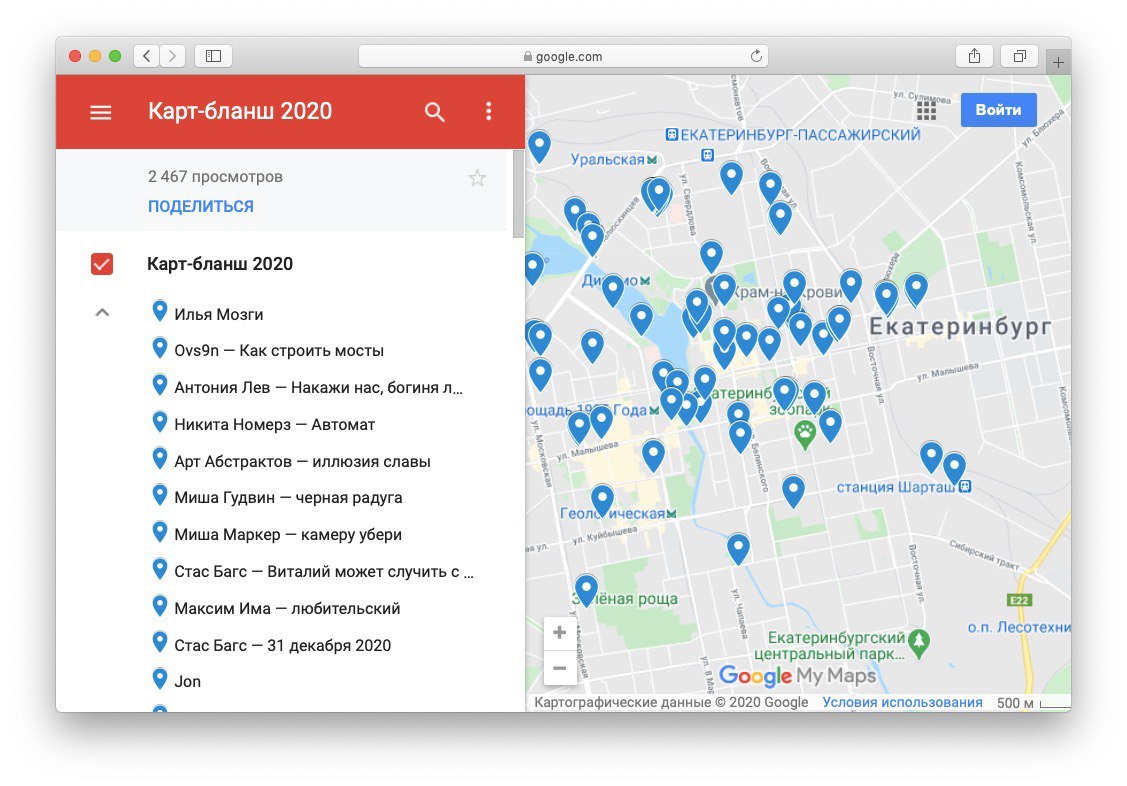Toggle the Safari sidebar button
The height and width of the screenshot is (786, 1127).
pos(213,56)
